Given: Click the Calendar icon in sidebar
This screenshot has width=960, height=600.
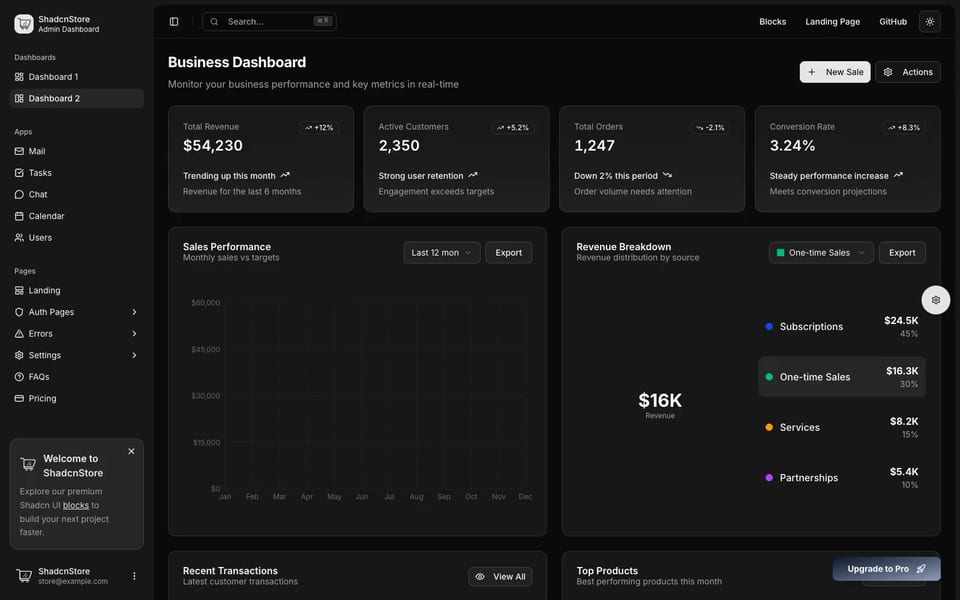Looking at the screenshot, I should point(19,216).
